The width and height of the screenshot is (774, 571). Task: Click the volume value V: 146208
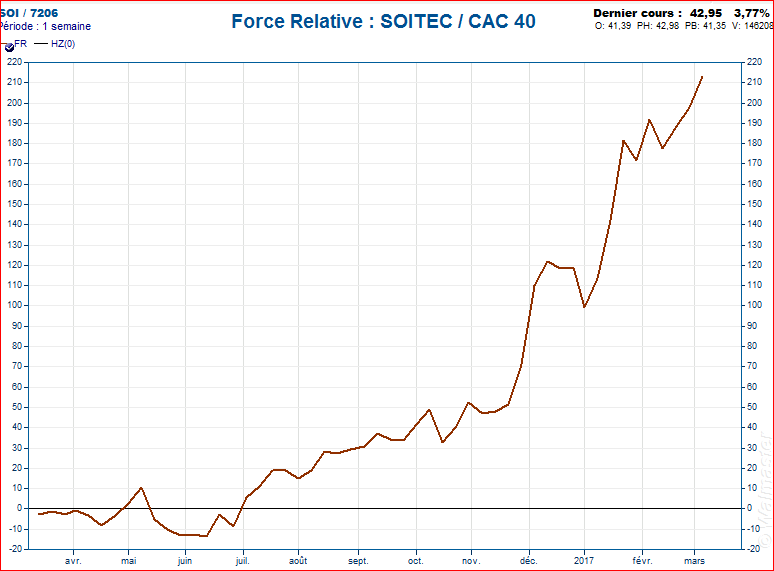click(x=752, y=26)
